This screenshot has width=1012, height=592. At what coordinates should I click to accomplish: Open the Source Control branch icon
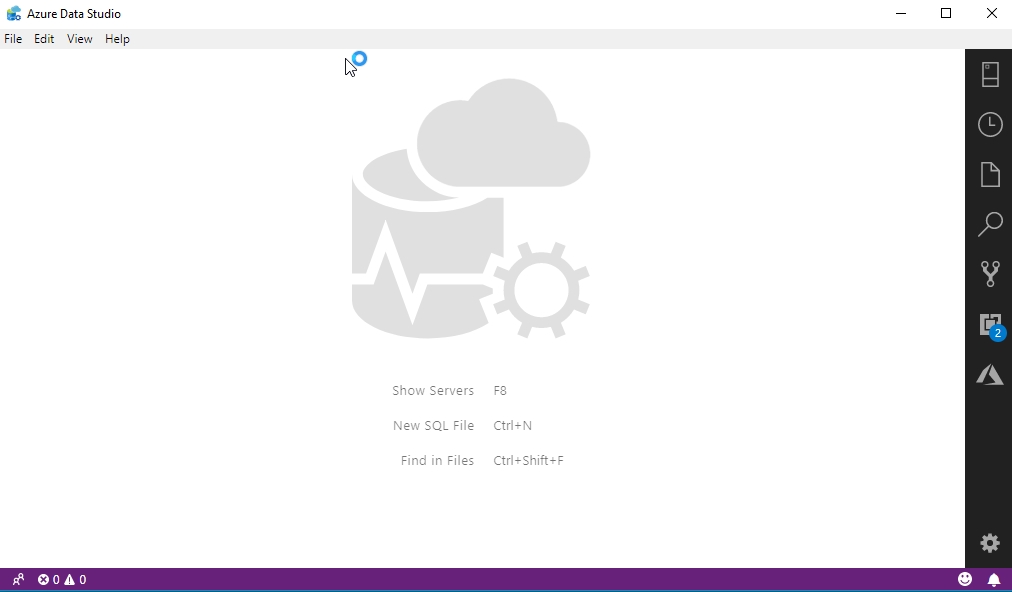[x=989, y=274]
